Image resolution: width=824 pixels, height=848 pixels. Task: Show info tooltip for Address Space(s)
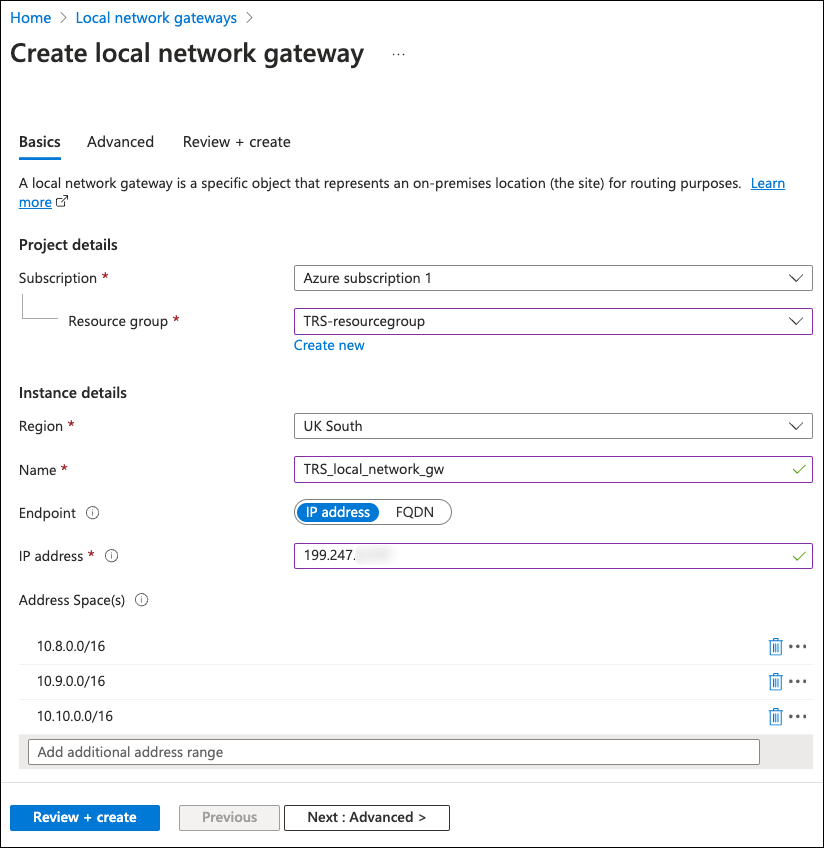point(141,600)
